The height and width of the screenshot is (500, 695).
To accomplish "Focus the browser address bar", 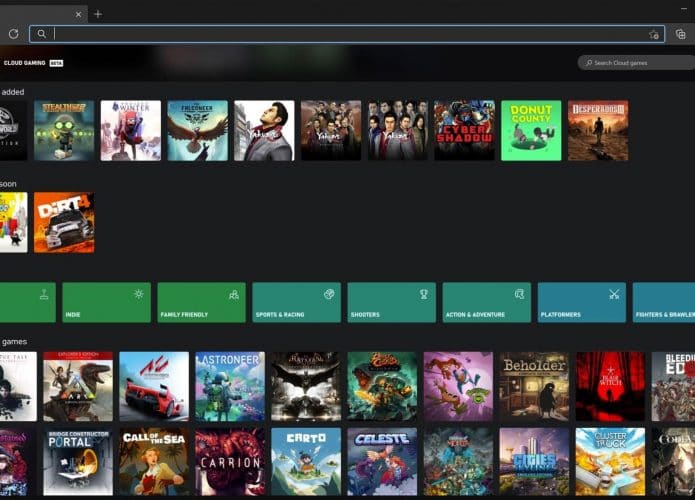I will (x=347, y=34).
